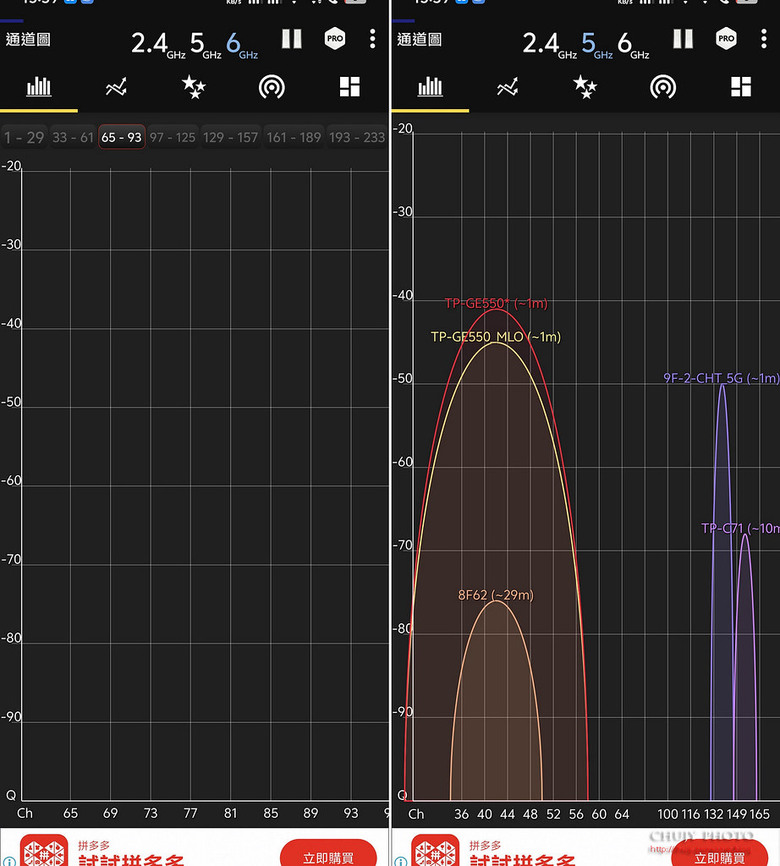Select the 8F62 (~29m) network label
This screenshot has width=780, height=866.
coord(496,595)
